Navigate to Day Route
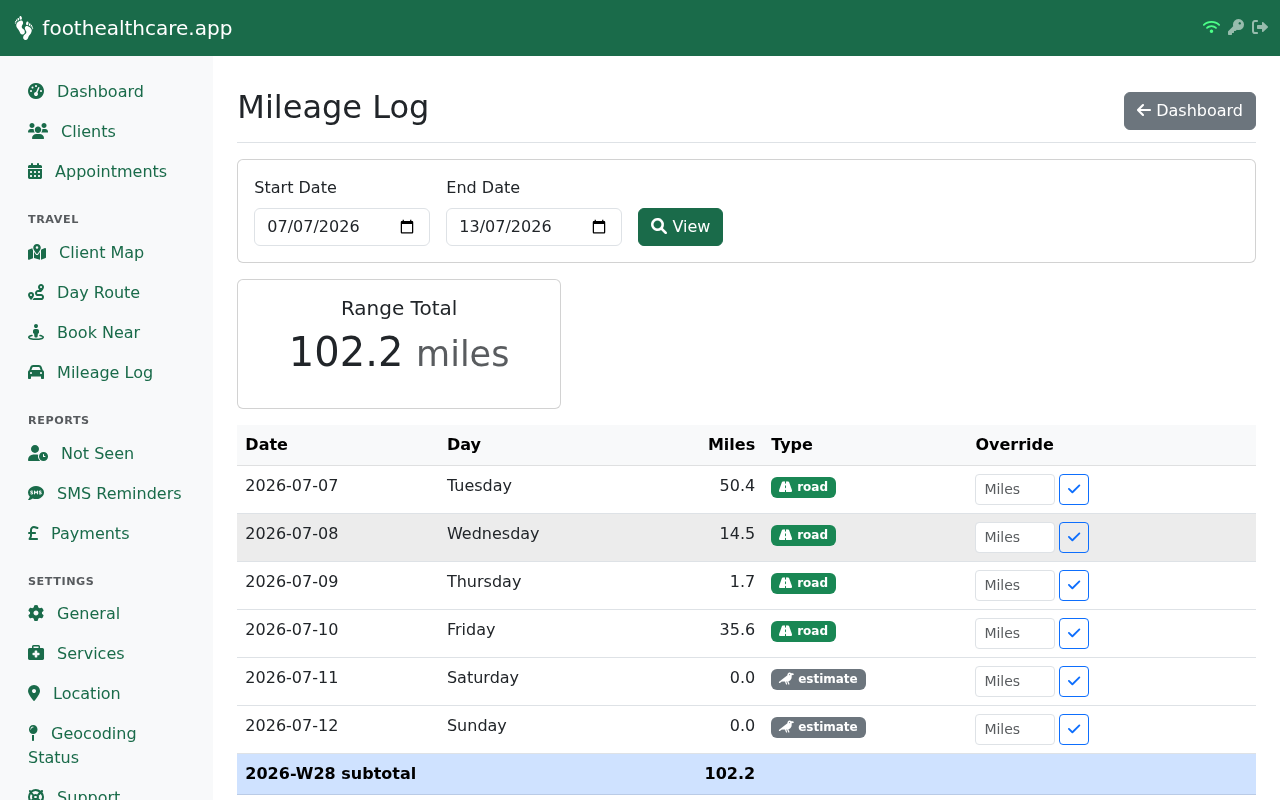The height and width of the screenshot is (800, 1280). tap(98, 292)
